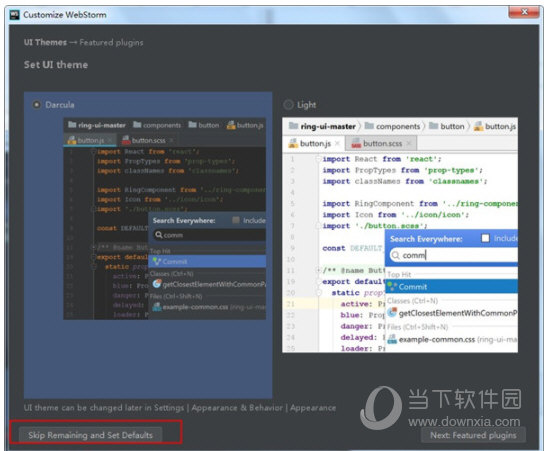Select the Darcula theme radio button

click(x=36, y=105)
